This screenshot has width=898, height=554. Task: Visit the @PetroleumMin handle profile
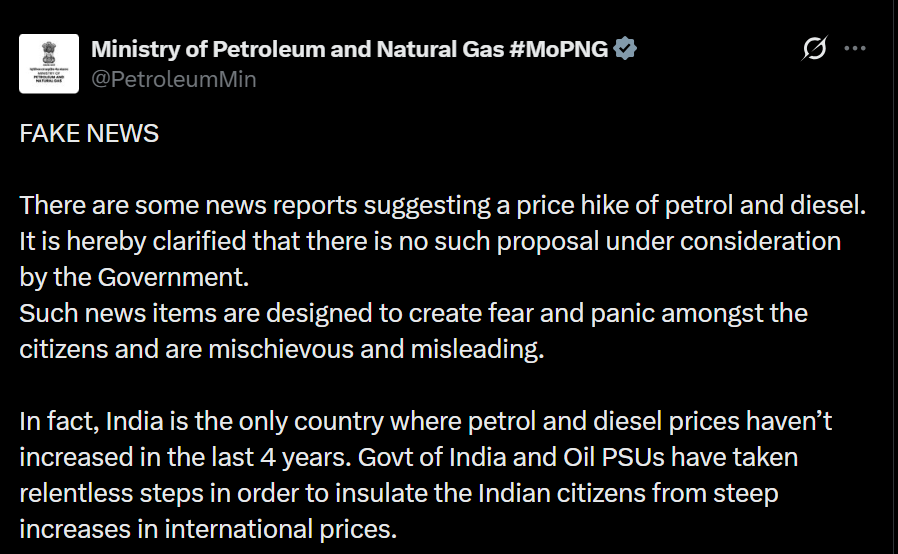173,79
